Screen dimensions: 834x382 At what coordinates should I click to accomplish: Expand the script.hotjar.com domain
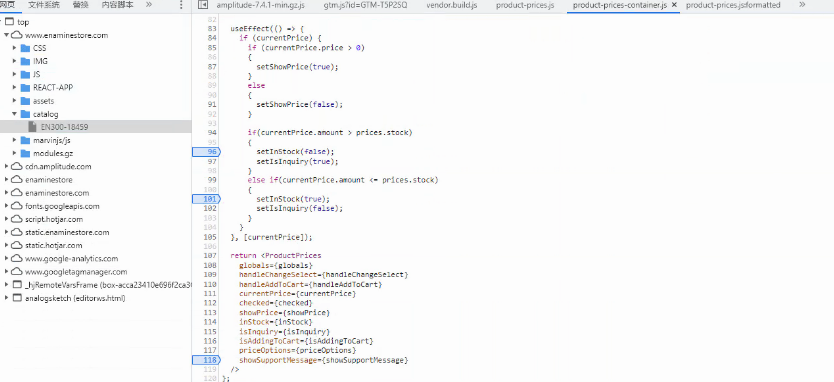pos(6,219)
